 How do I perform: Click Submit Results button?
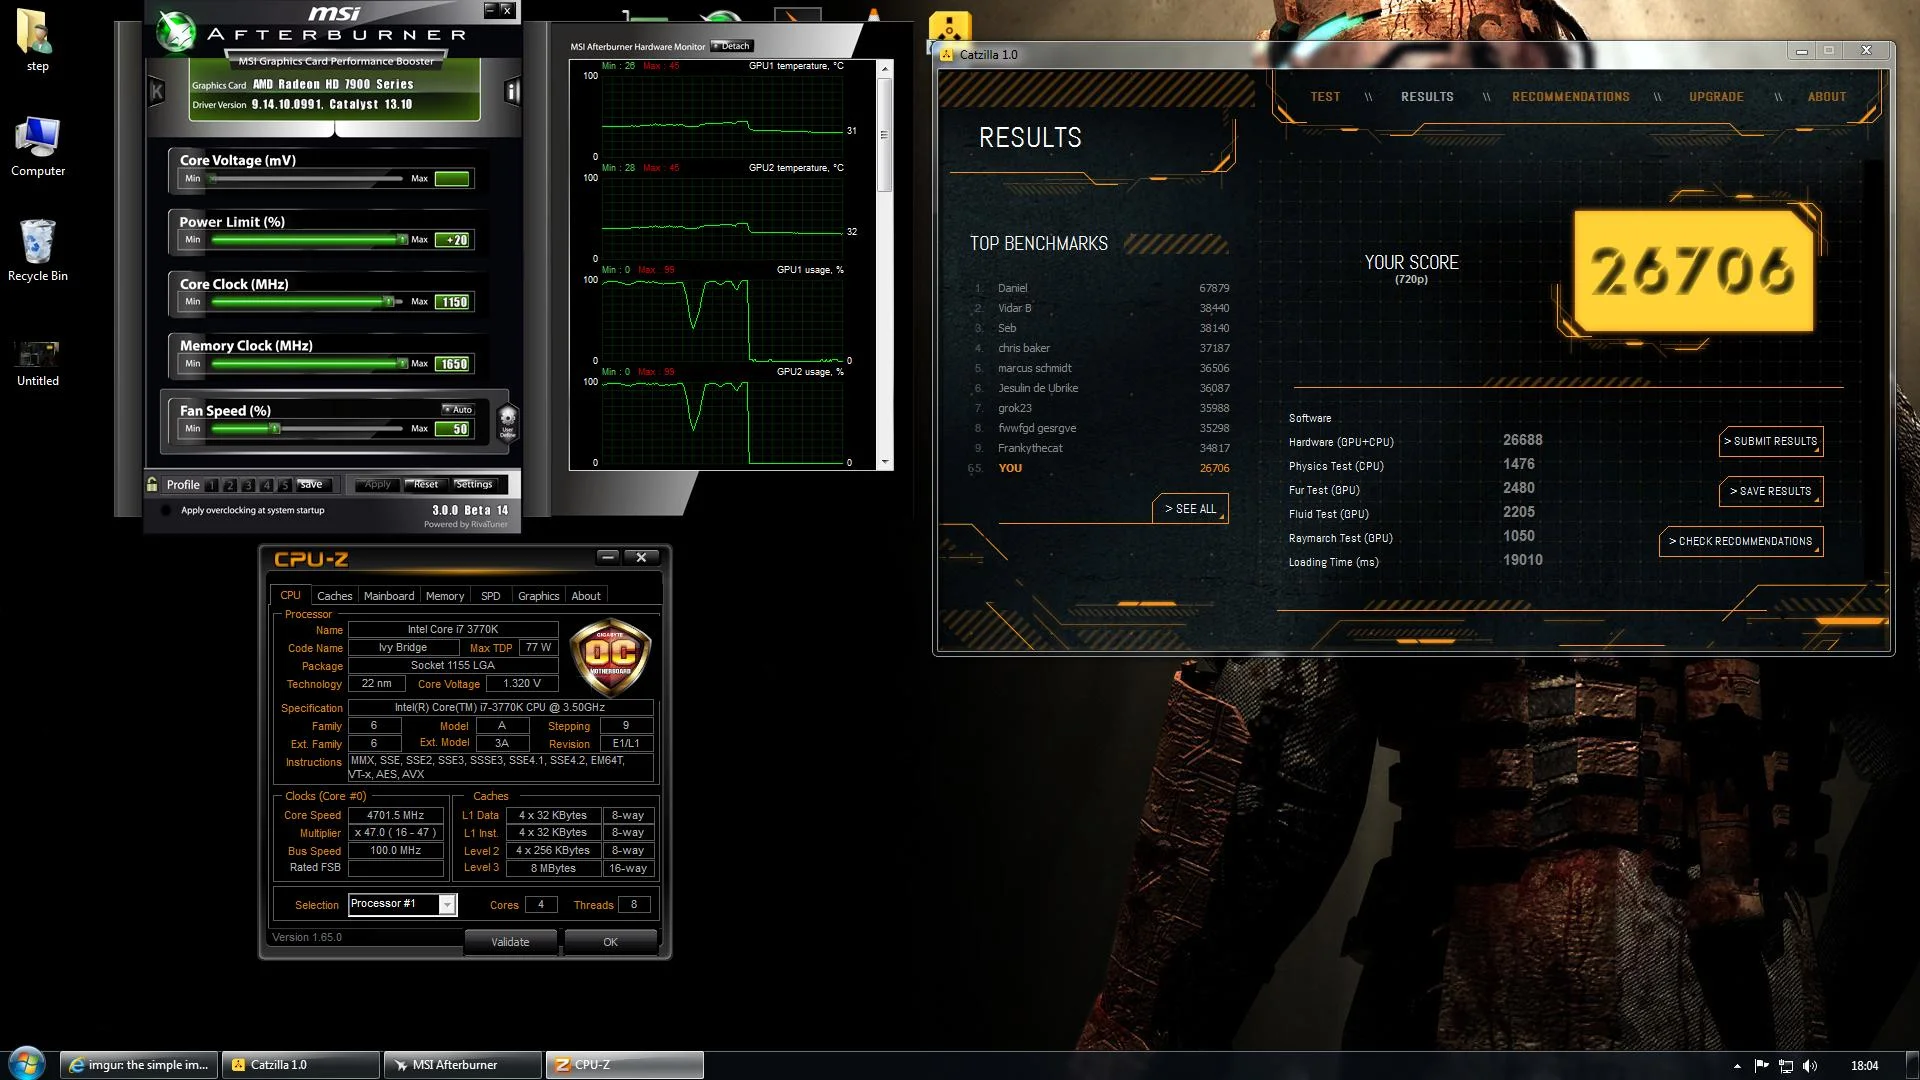click(x=1771, y=441)
